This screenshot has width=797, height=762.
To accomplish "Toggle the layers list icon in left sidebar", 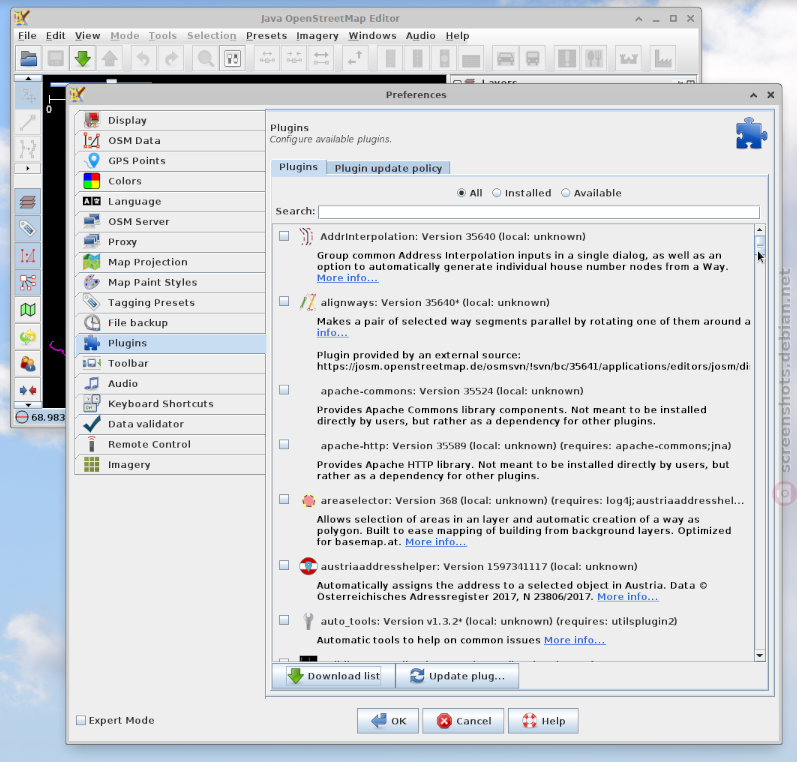I will 27,202.
